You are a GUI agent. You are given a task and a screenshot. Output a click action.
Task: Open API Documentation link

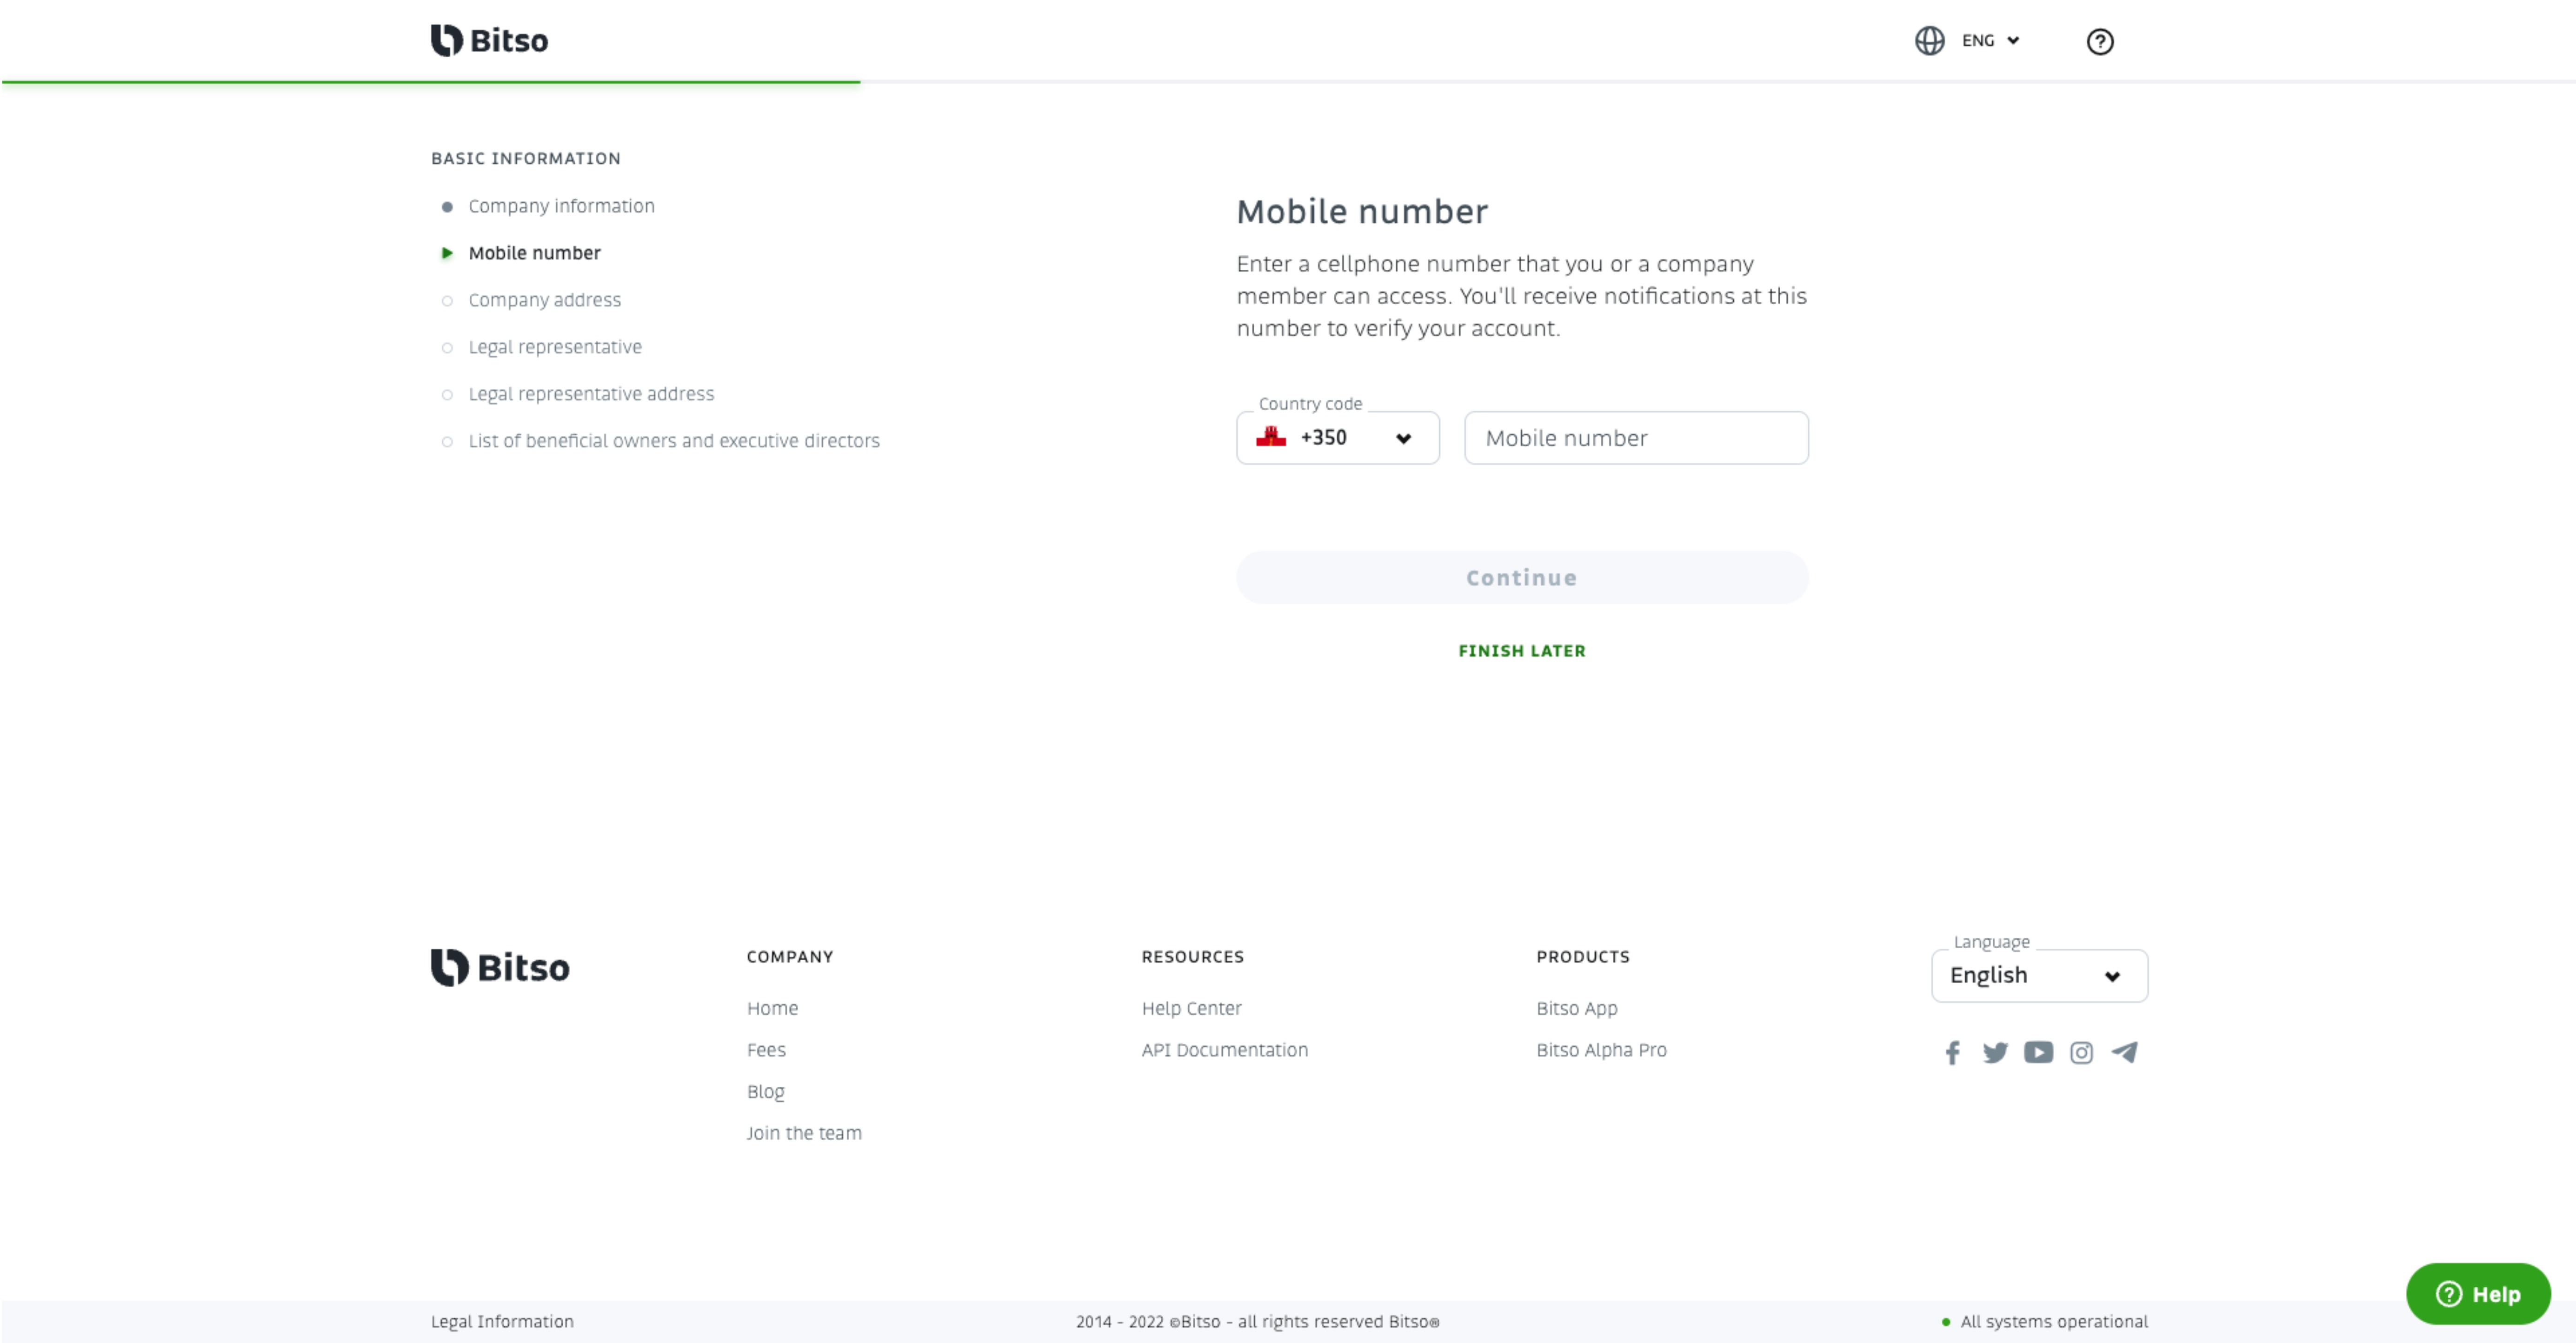(1224, 1050)
